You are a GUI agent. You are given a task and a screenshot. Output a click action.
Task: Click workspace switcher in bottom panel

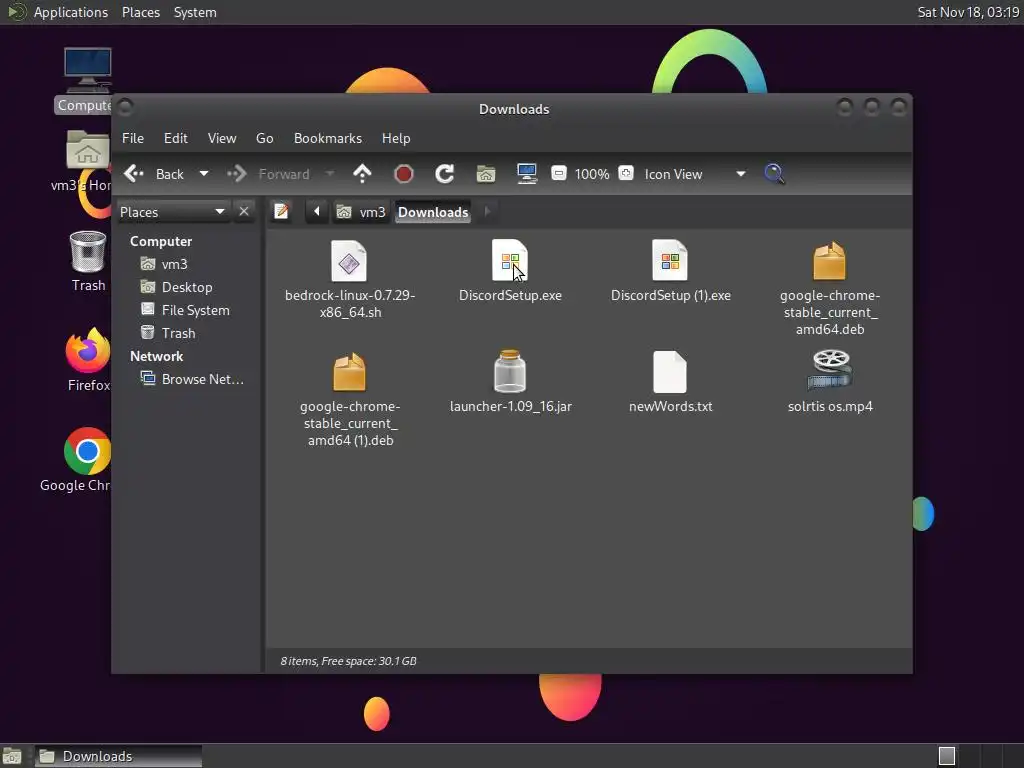point(979,756)
